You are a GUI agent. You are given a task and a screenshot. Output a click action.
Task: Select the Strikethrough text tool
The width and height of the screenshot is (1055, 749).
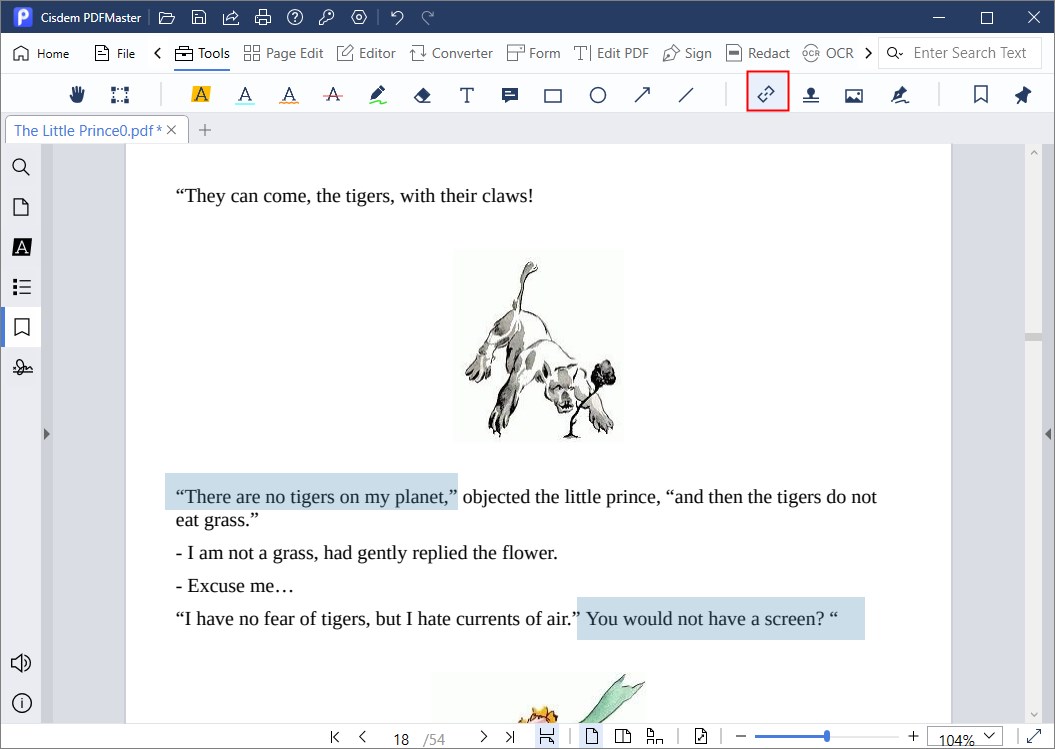[333, 95]
